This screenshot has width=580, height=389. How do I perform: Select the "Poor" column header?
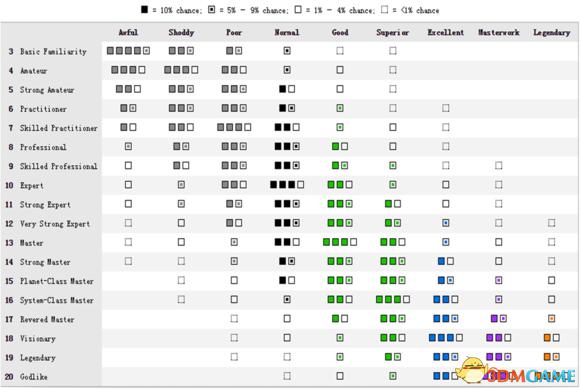[x=234, y=32]
